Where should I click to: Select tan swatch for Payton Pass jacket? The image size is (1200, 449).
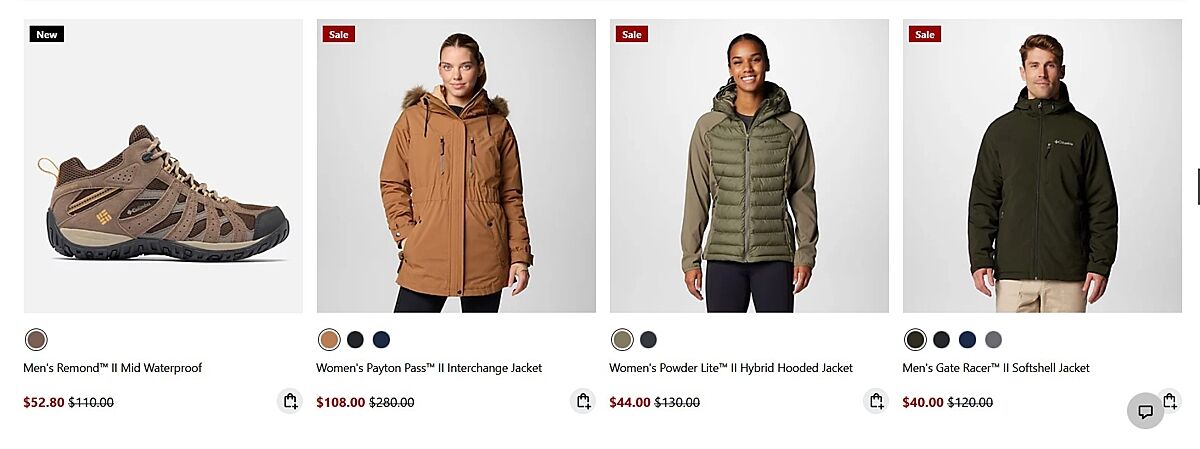(329, 340)
